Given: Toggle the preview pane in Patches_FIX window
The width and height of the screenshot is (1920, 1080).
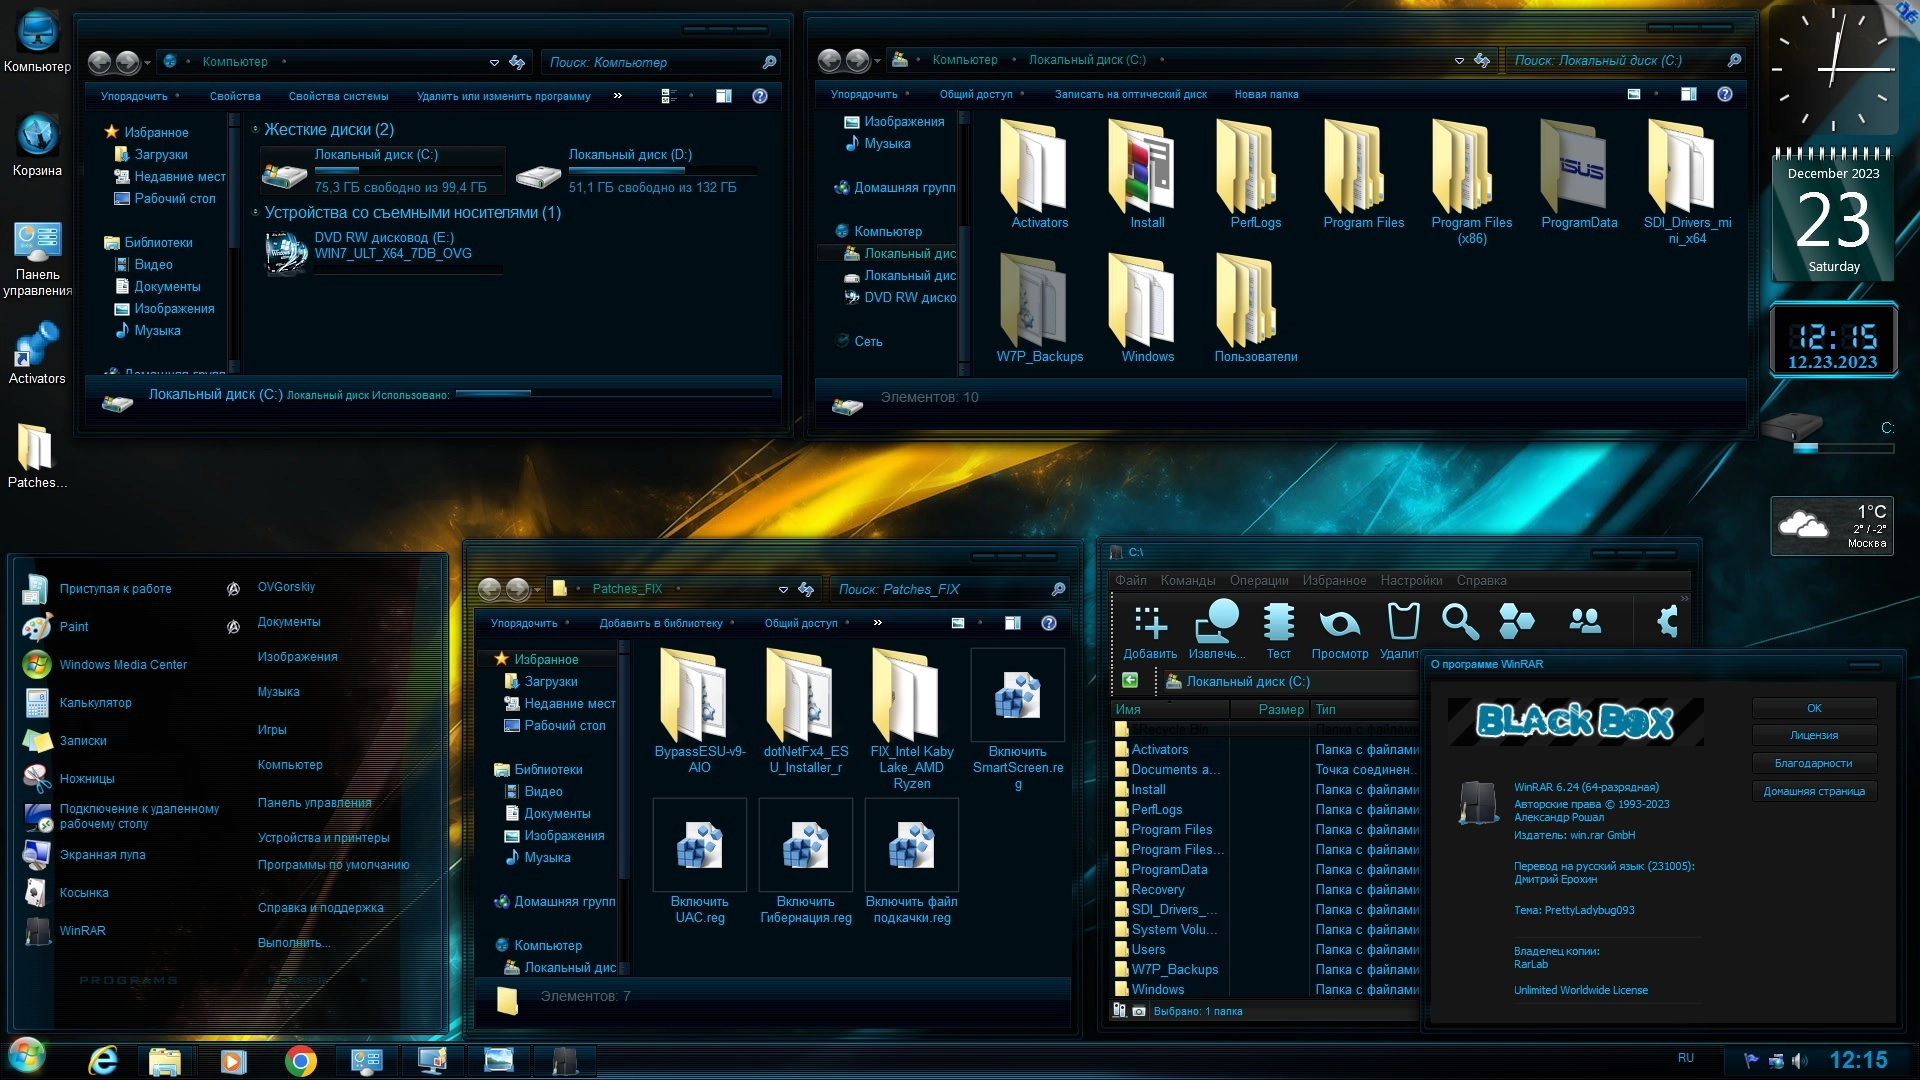Looking at the screenshot, I should coord(1013,623).
